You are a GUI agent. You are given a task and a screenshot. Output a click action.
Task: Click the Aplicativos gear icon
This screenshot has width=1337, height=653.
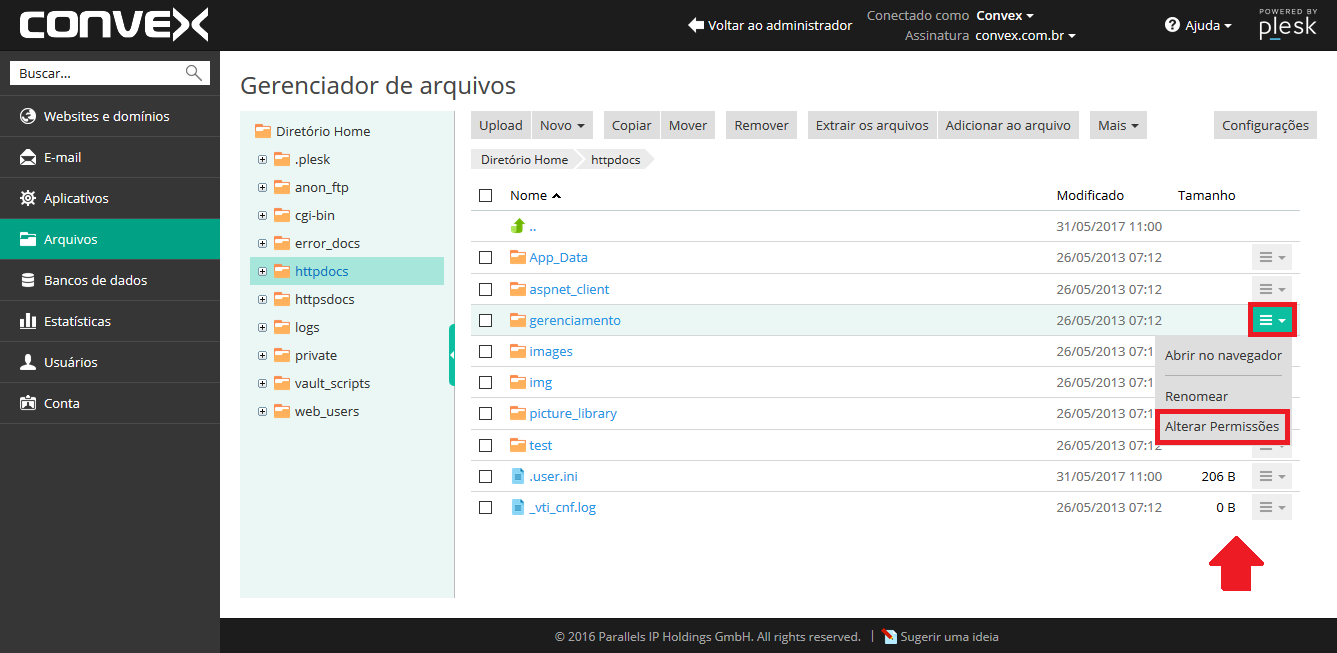click(28, 198)
